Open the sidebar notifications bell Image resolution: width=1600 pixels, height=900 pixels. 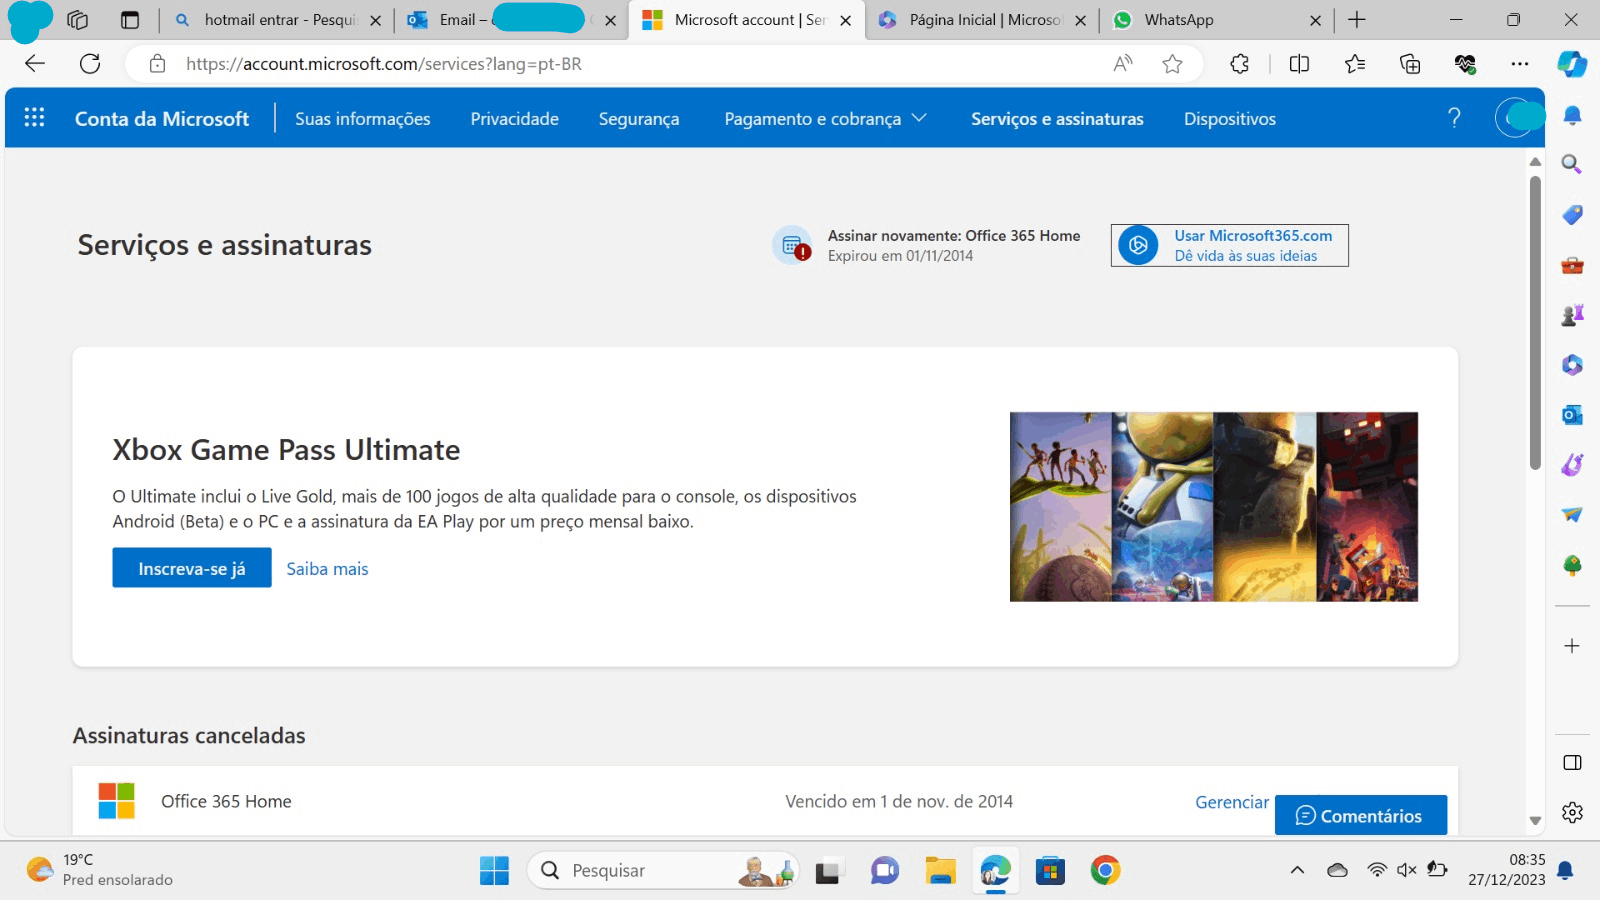tap(1572, 115)
